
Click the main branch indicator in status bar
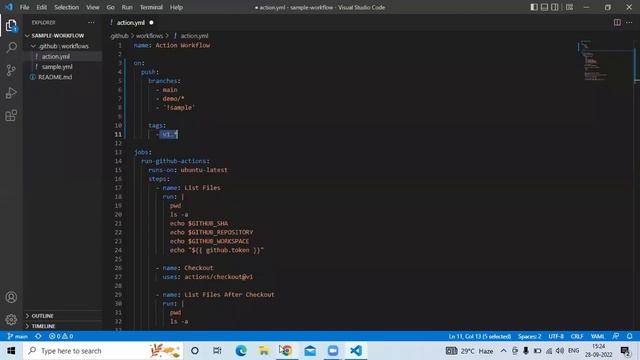click(18, 336)
